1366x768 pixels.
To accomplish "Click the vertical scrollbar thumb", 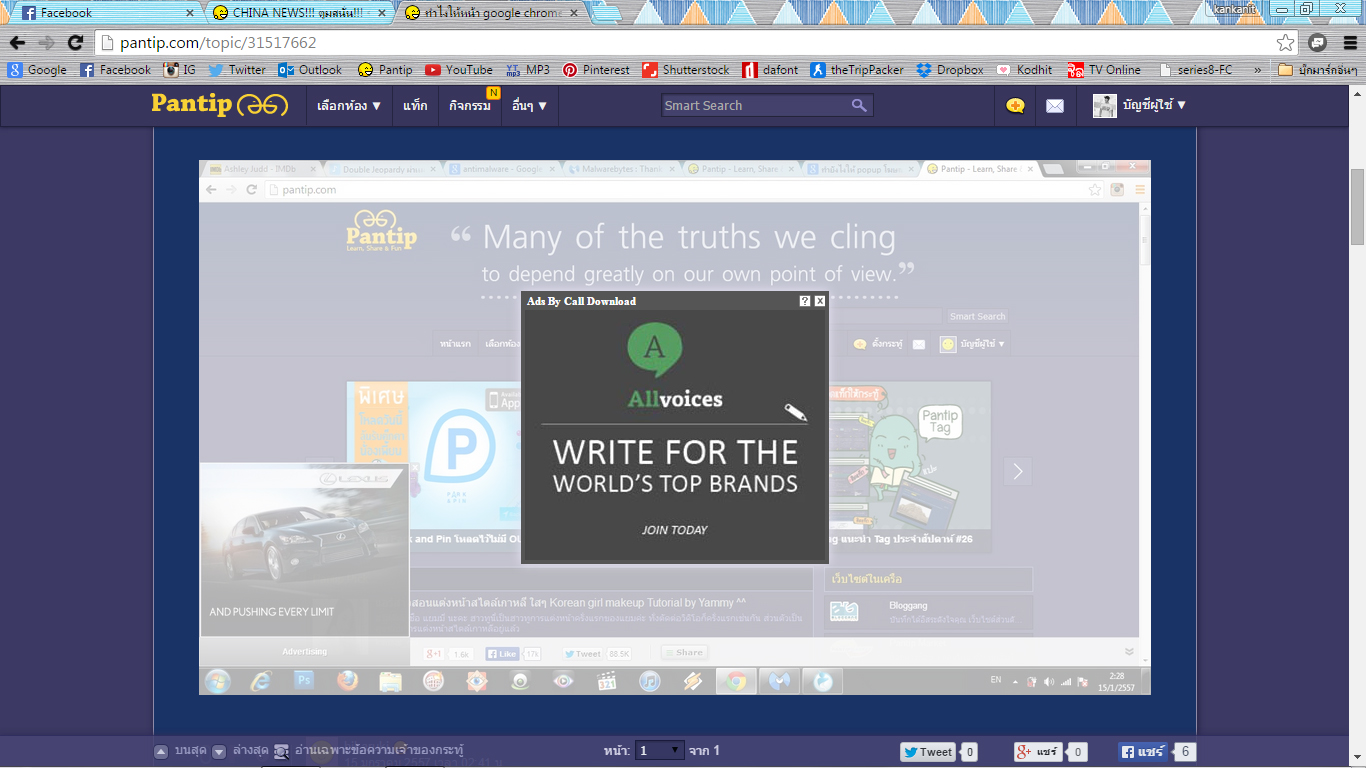I will point(1357,207).
